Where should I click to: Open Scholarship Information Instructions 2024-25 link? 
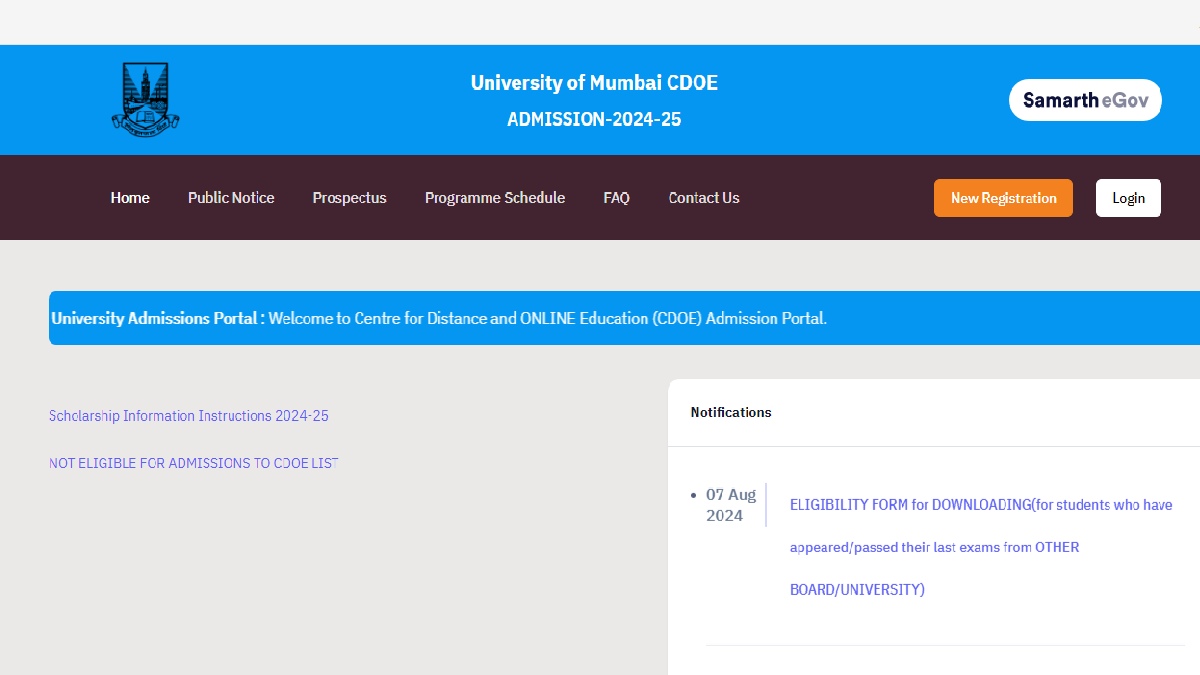click(189, 416)
